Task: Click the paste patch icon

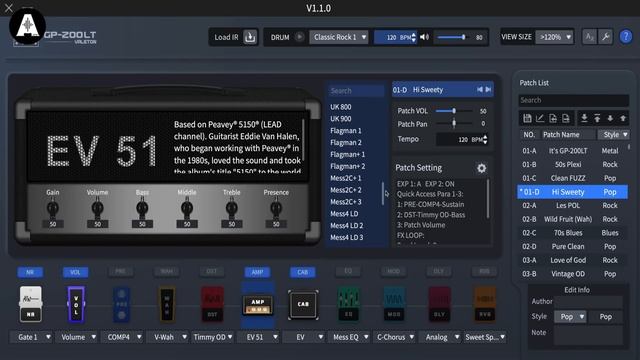Action: tap(565, 118)
